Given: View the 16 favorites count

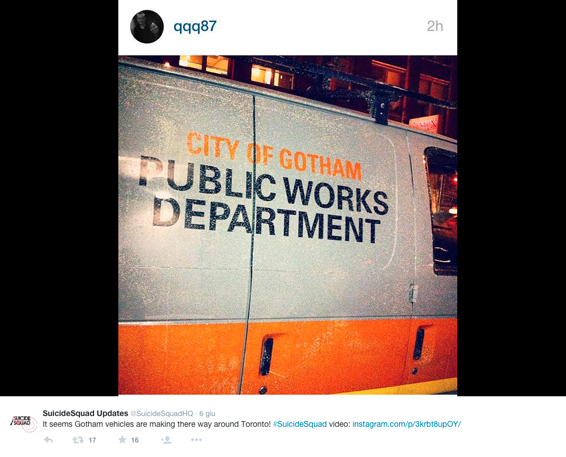Looking at the screenshot, I should click(x=135, y=440).
